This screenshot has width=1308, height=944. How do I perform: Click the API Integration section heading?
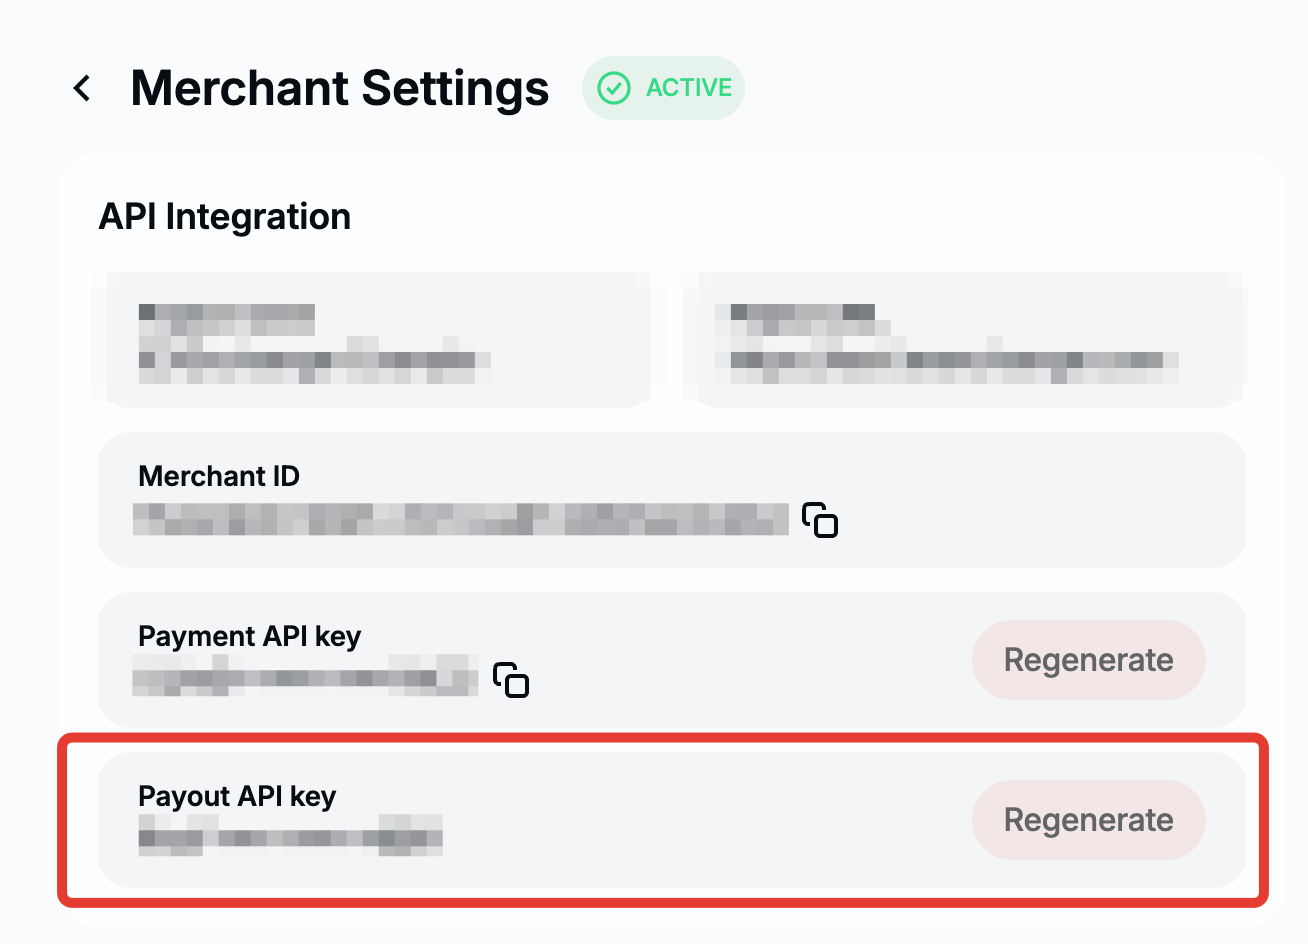pyautogui.click(x=225, y=217)
